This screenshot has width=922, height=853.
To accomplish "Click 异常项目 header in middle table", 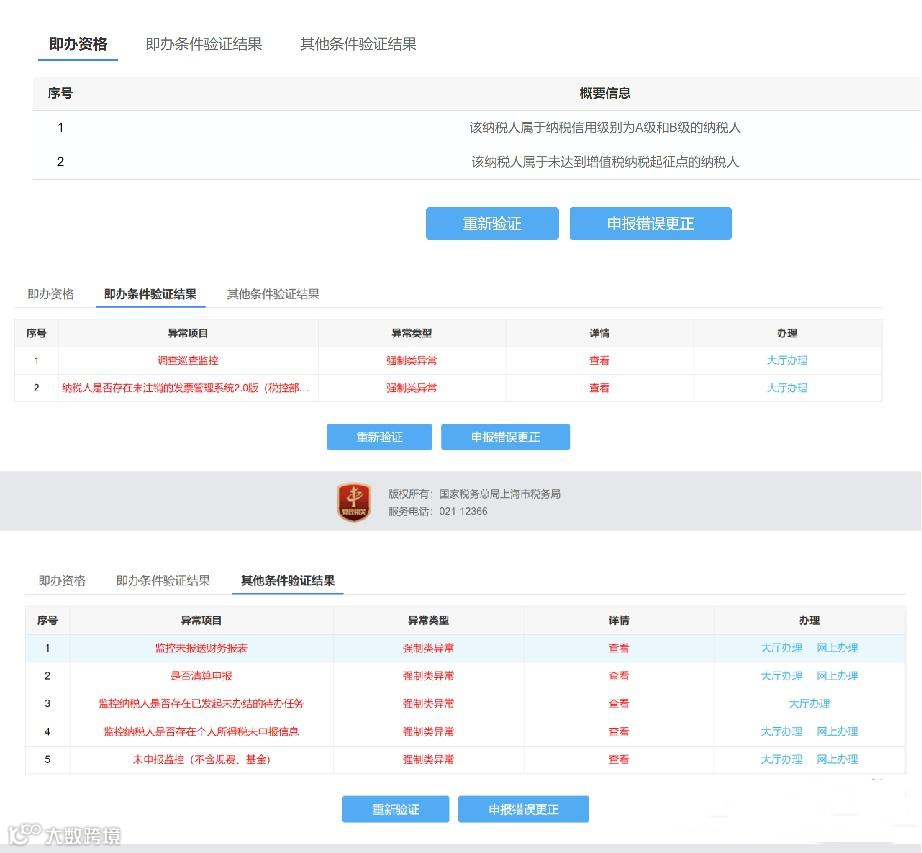I will point(188,333).
